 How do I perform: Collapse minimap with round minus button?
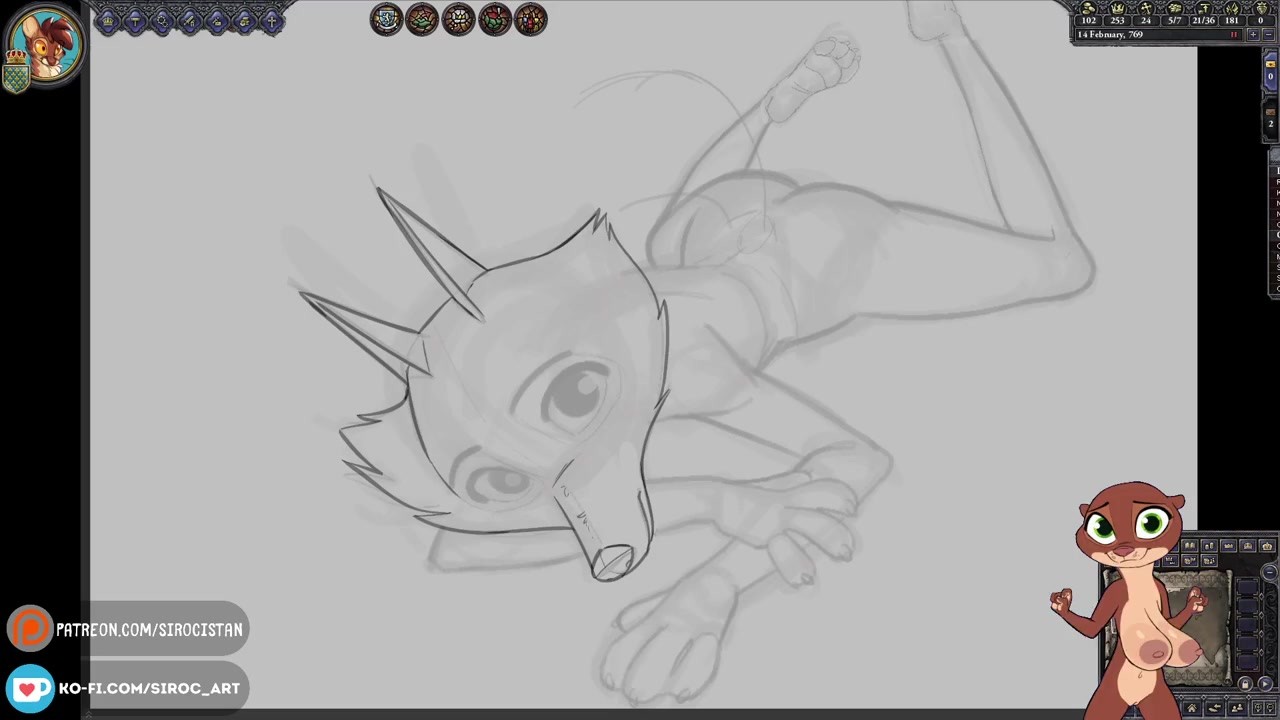coord(1269,573)
